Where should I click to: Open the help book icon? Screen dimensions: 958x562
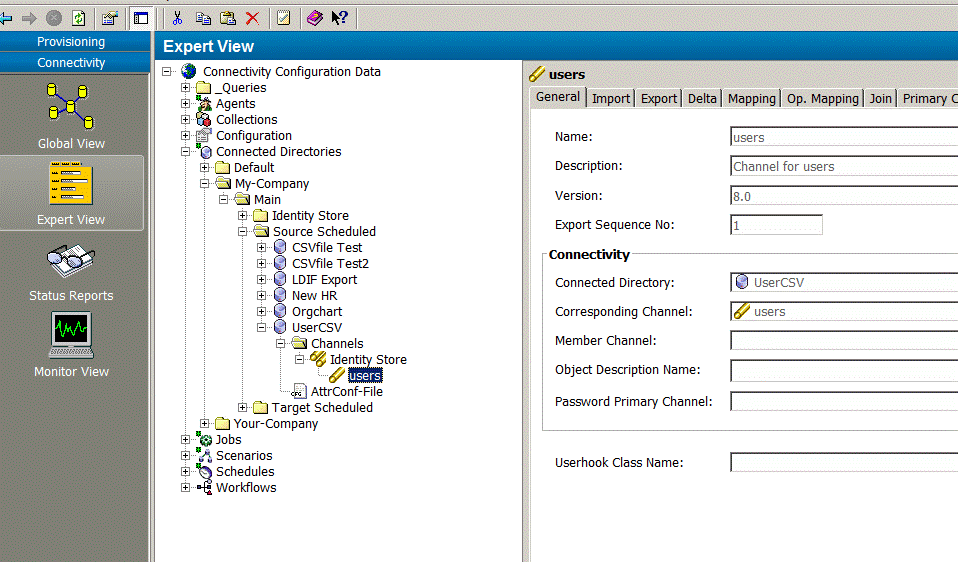(314, 18)
